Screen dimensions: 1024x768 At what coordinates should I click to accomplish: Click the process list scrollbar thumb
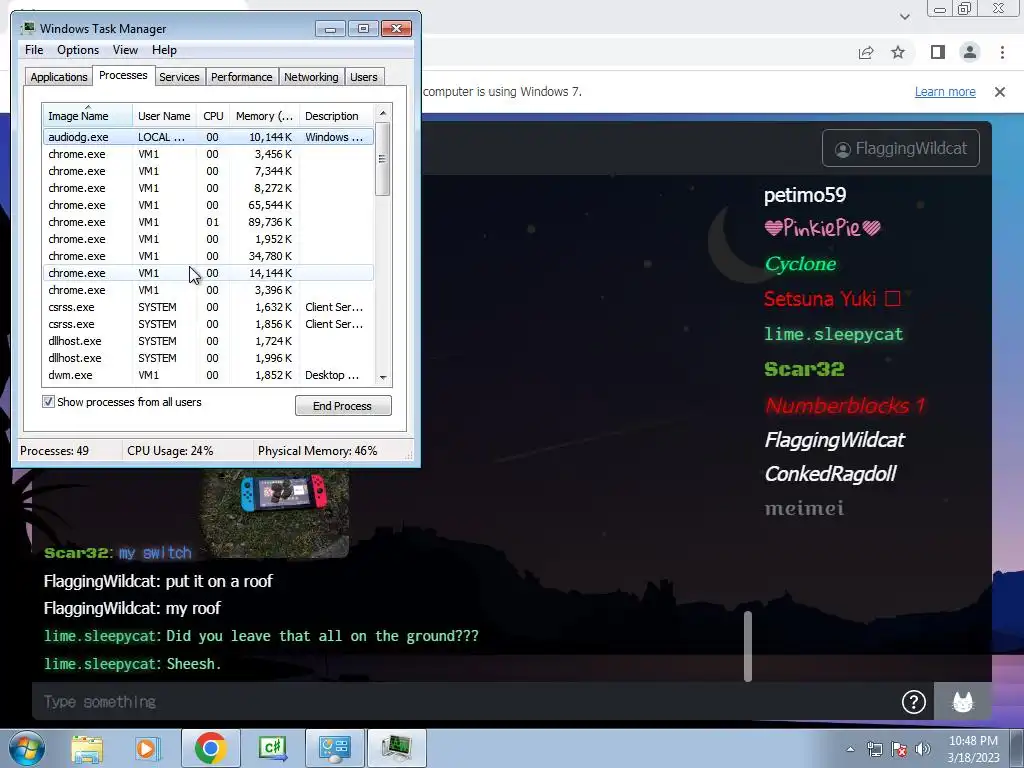383,159
